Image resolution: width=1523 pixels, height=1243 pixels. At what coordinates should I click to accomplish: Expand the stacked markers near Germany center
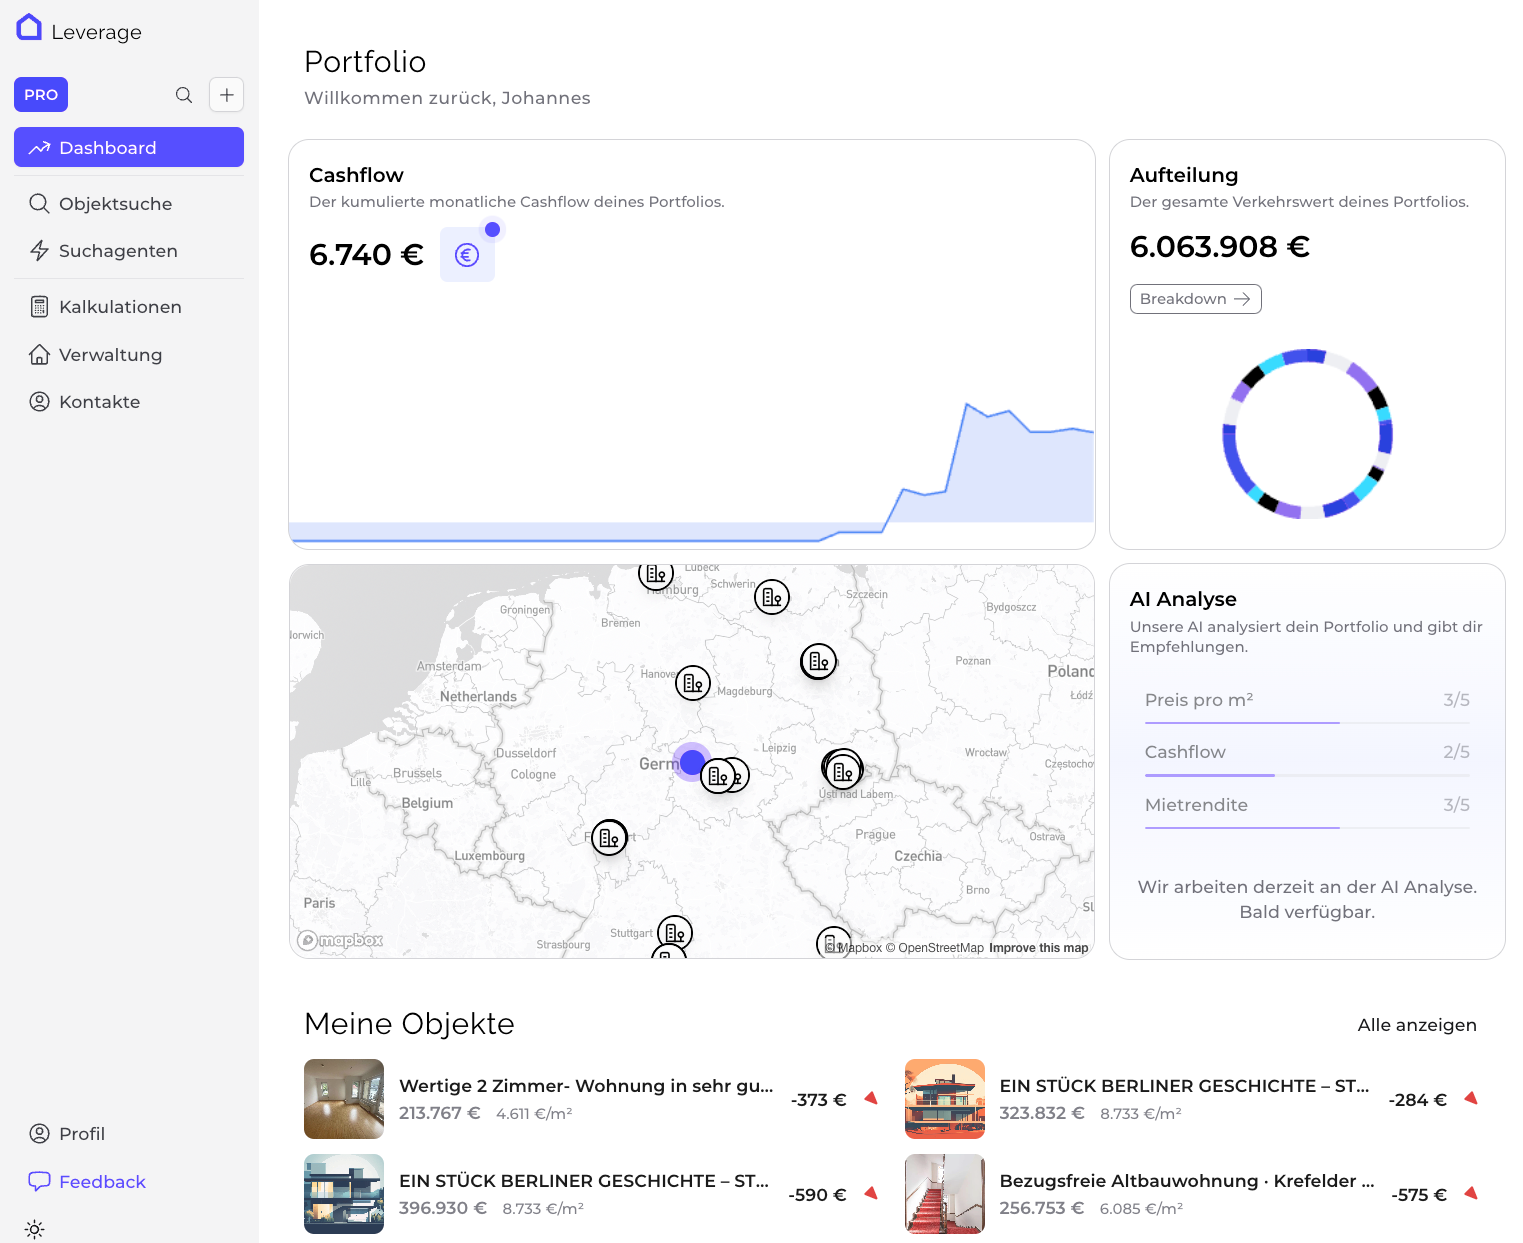tap(722, 775)
